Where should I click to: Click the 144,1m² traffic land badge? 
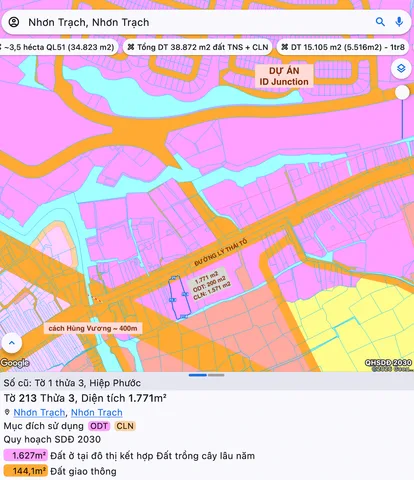[x=26, y=471]
